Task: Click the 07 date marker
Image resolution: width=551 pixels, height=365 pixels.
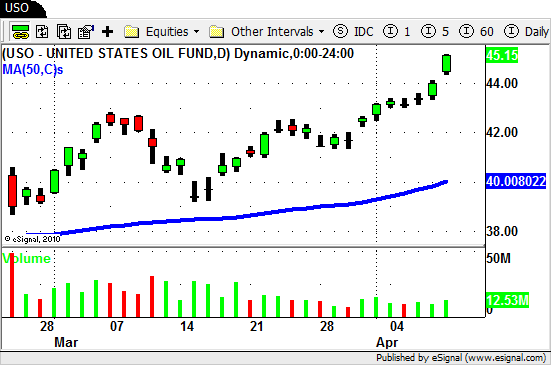Action: tap(117, 326)
